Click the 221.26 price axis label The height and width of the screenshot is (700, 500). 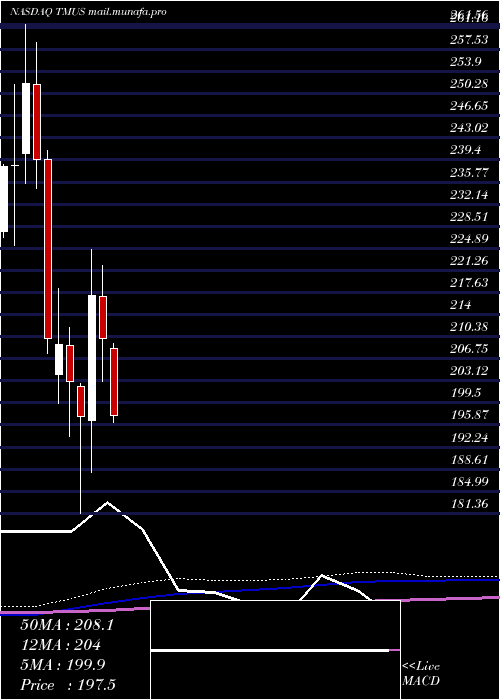click(469, 261)
